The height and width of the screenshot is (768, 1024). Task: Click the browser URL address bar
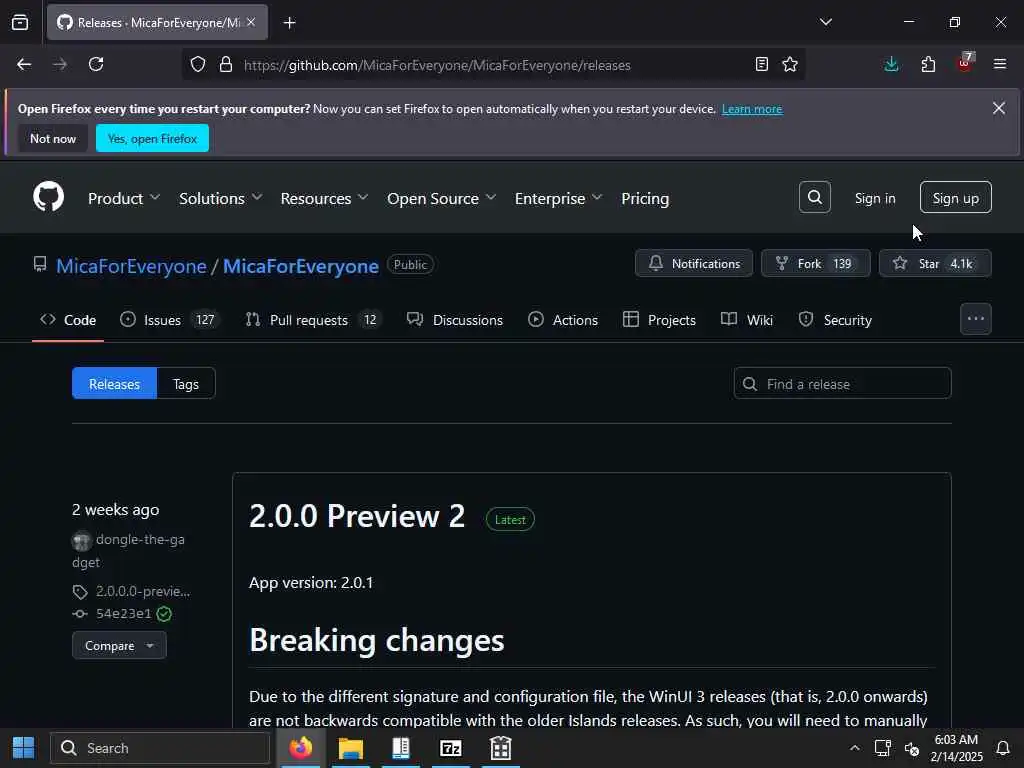coord(493,65)
